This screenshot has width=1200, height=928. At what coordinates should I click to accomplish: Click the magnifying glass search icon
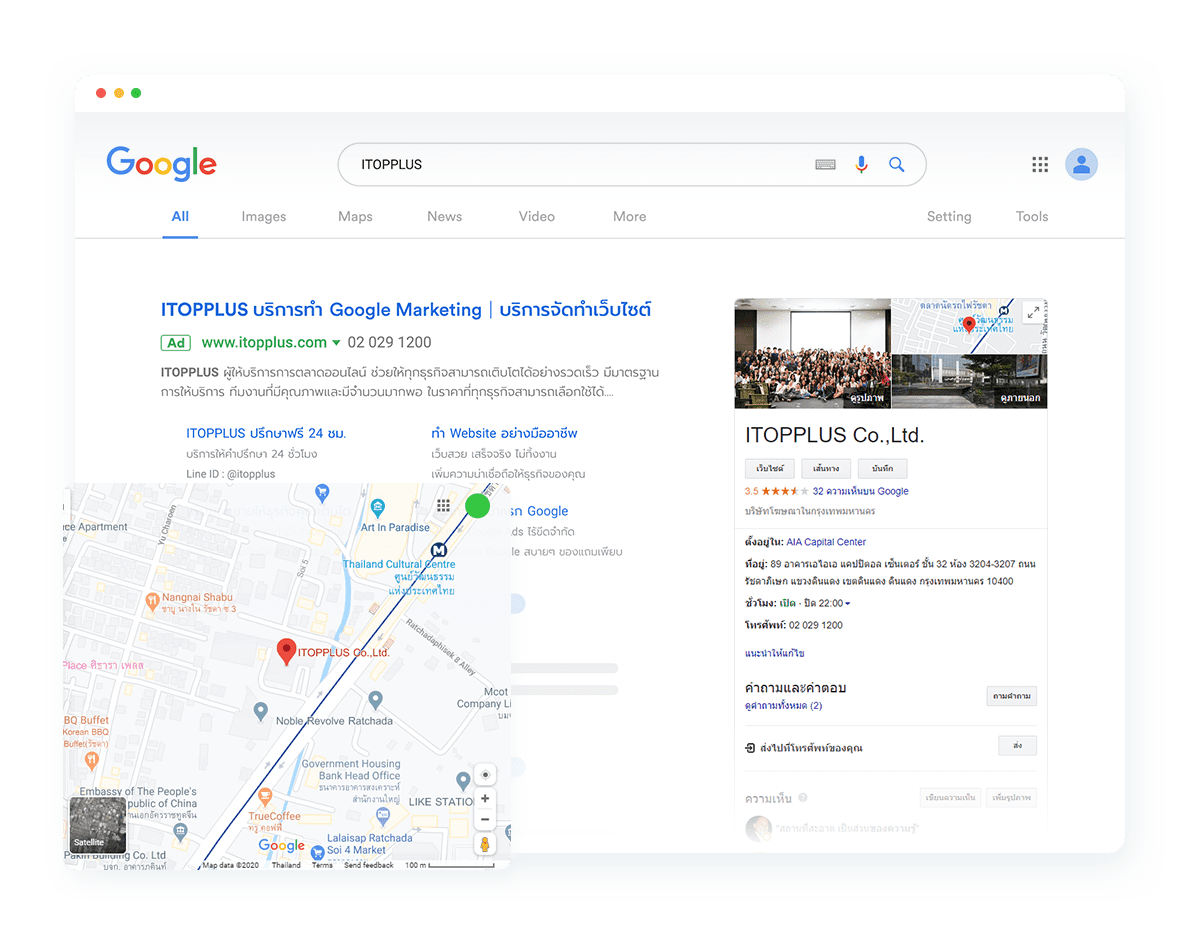point(897,165)
